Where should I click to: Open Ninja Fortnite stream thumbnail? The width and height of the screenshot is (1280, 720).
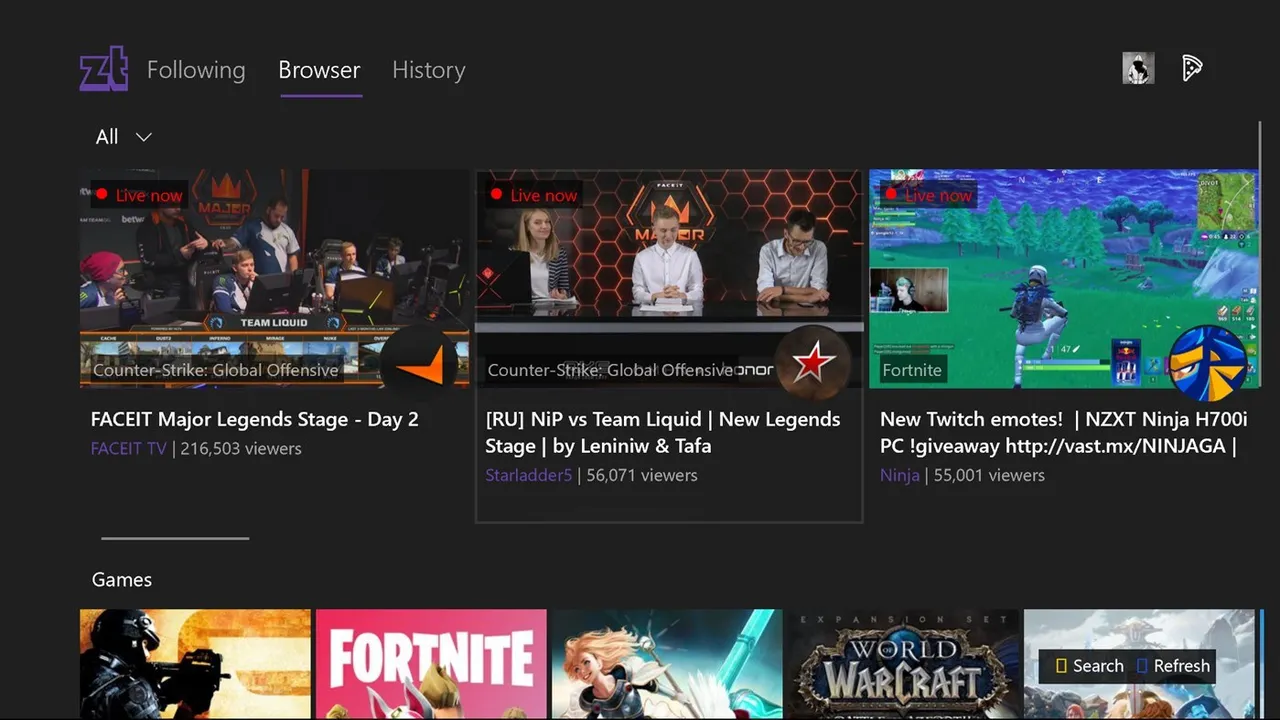[1064, 278]
